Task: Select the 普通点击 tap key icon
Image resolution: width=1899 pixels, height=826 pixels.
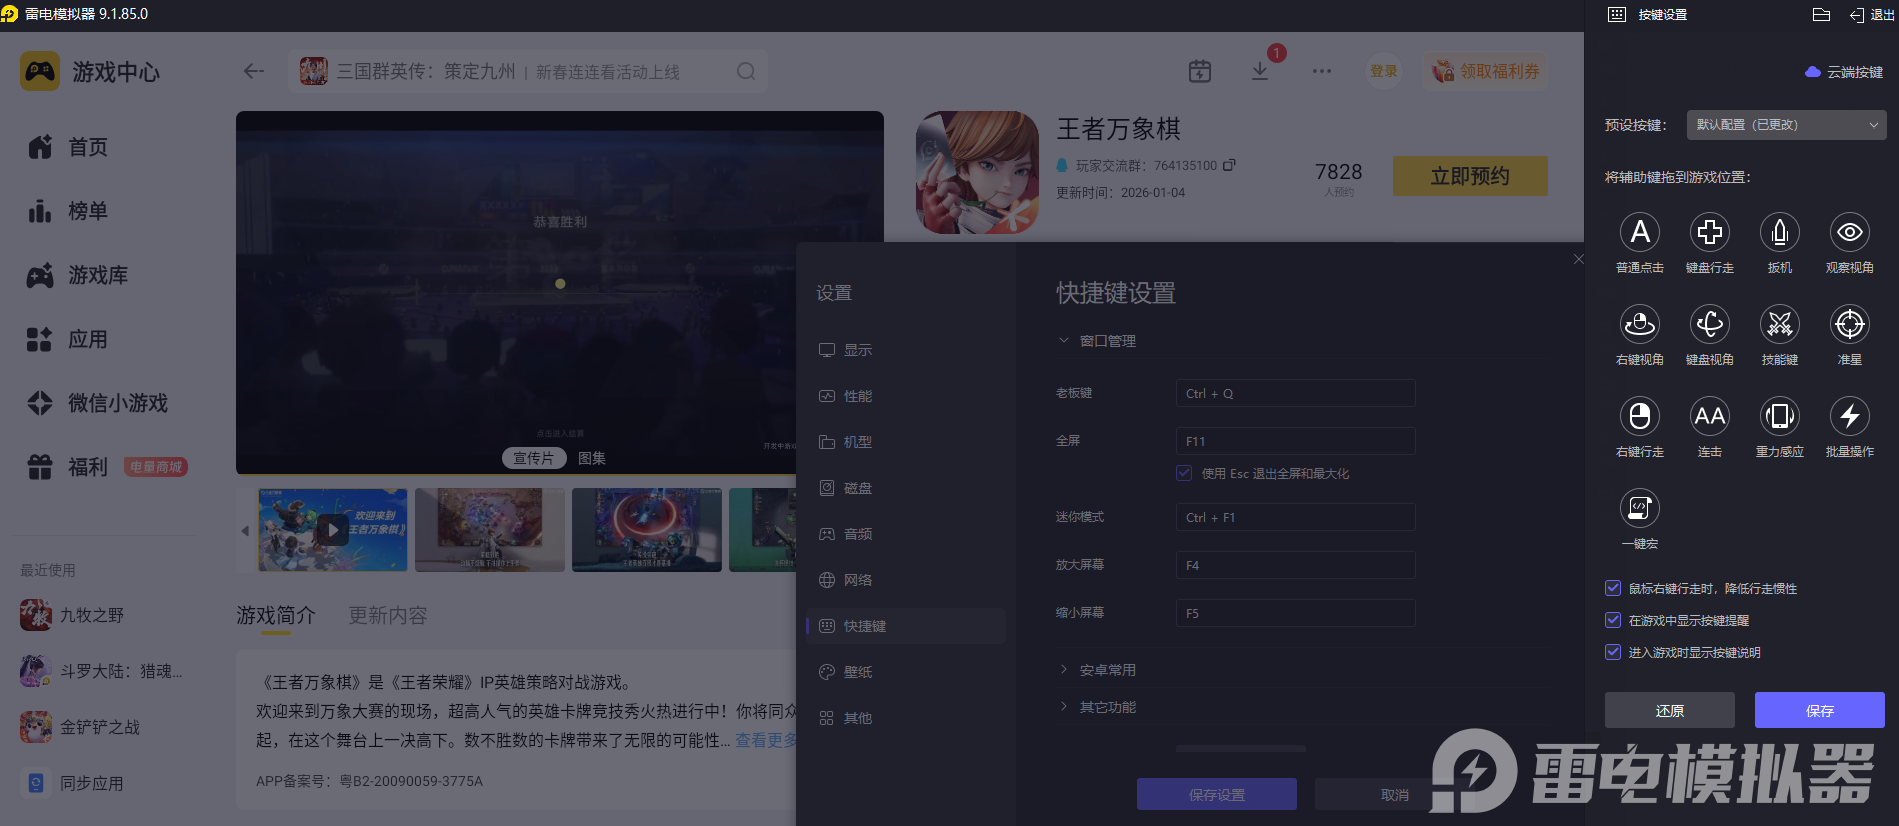Action: point(1640,232)
